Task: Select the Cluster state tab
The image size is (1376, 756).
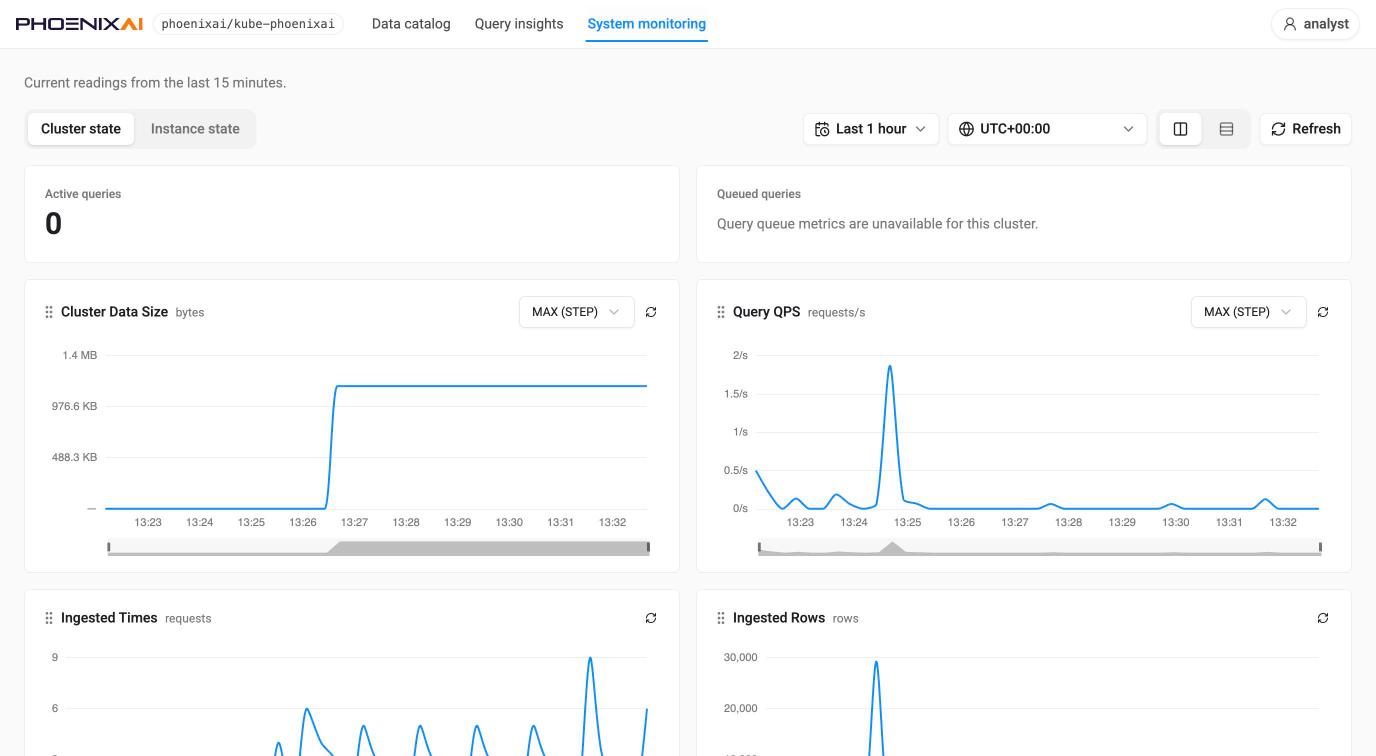Action: click(x=81, y=129)
